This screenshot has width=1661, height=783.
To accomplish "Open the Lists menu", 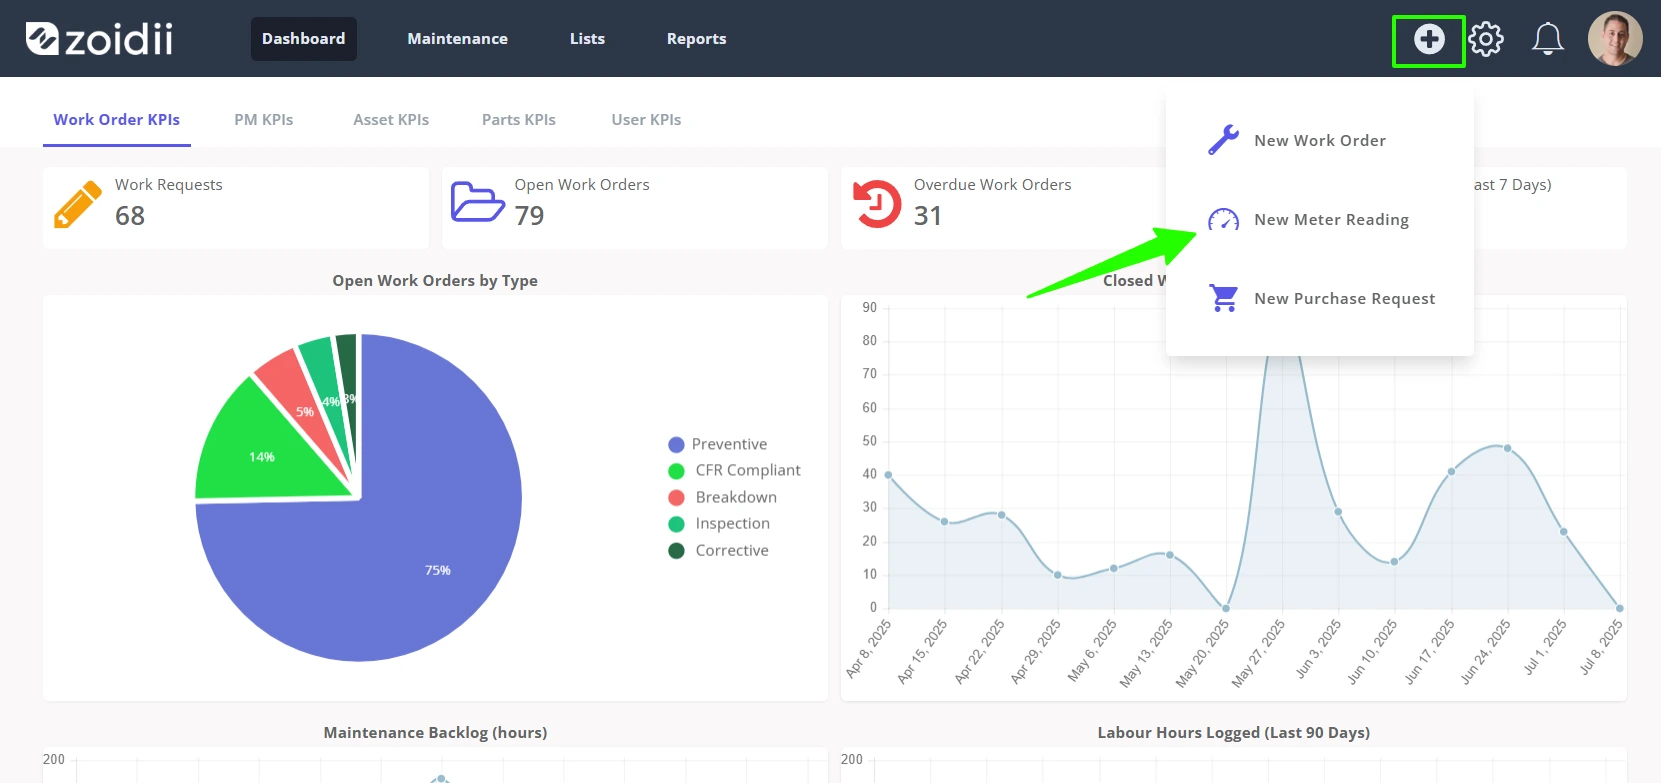I will 587,39.
